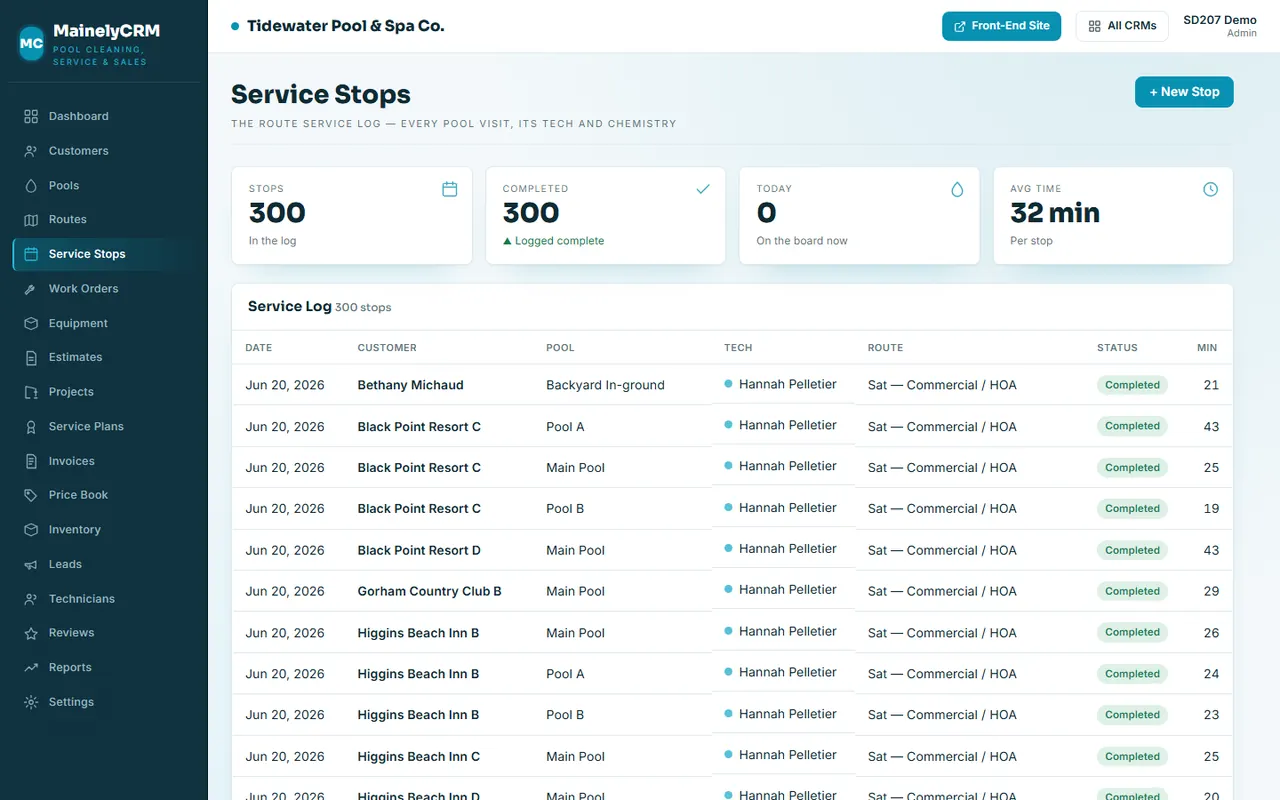Image resolution: width=1280 pixels, height=800 pixels.
Task: Sort by the DATE column header
Action: [259, 348]
